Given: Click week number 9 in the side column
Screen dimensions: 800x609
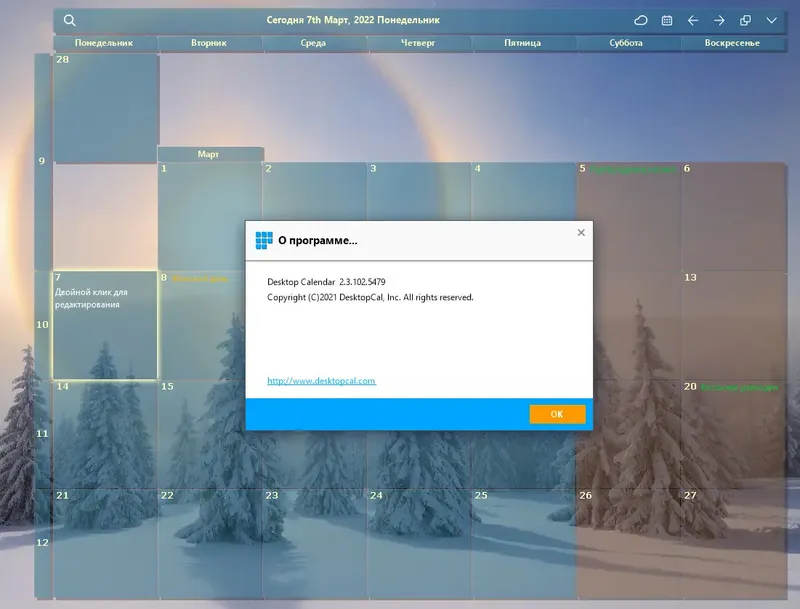Looking at the screenshot, I should (x=42, y=161).
